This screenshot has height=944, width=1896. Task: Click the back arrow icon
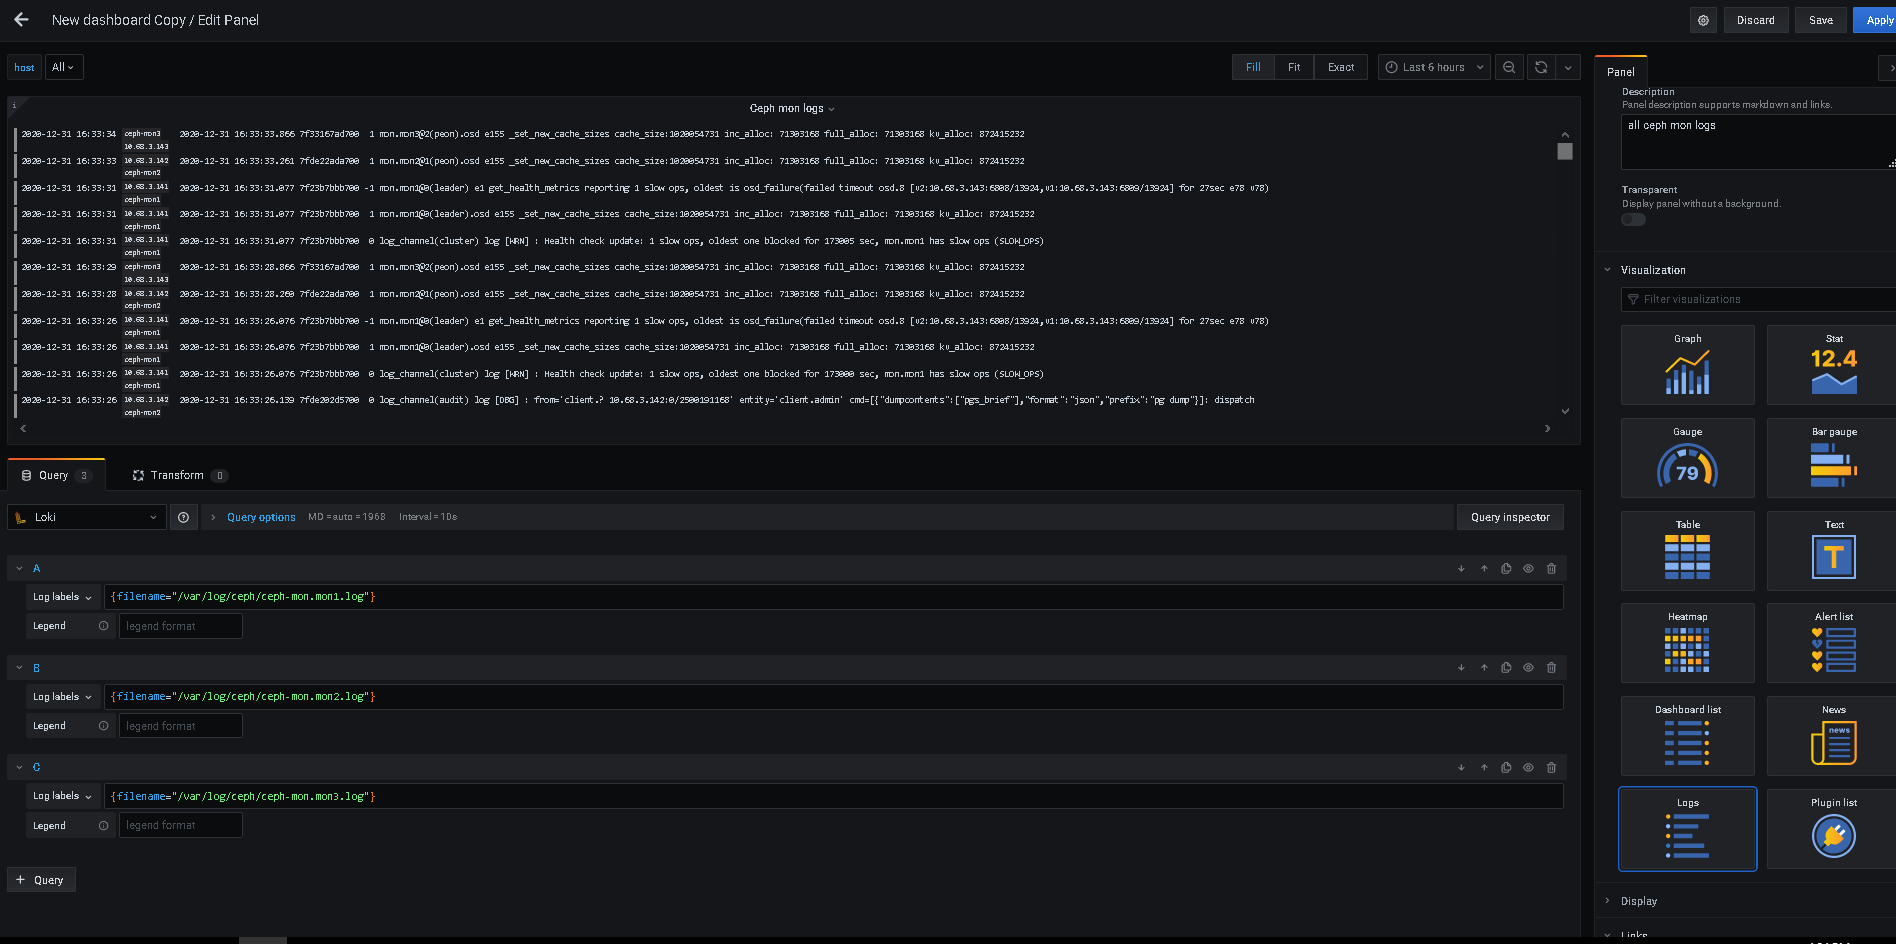pyautogui.click(x=21, y=20)
